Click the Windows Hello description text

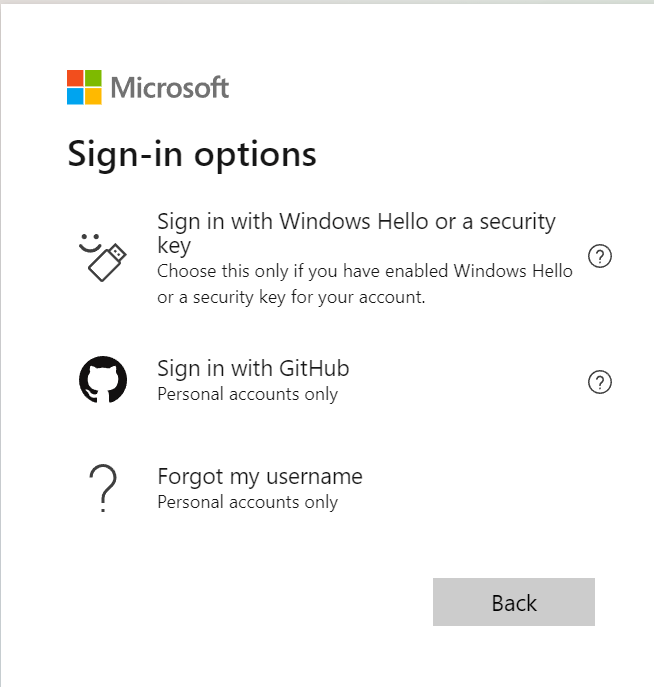click(x=365, y=284)
